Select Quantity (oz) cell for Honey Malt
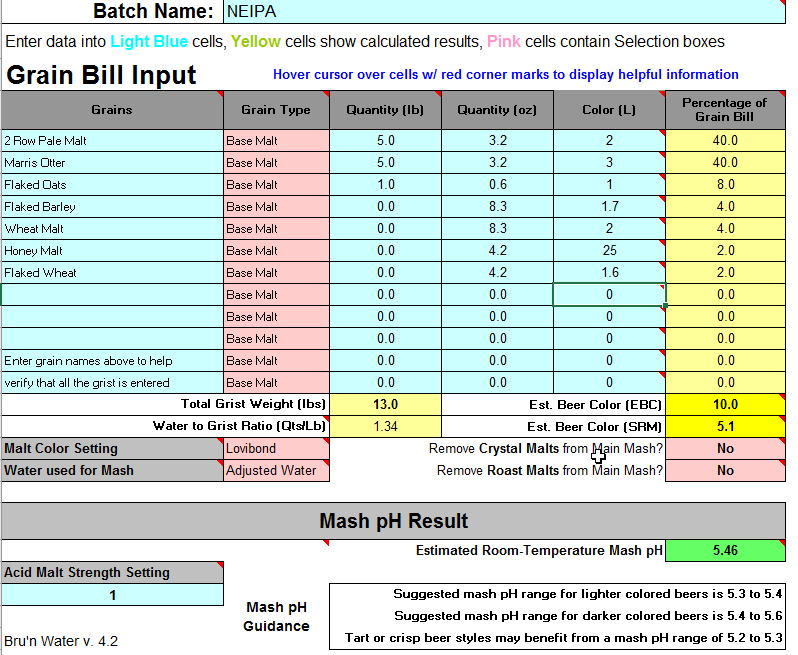The height and width of the screenshot is (655, 798). pyautogui.click(x=497, y=250)
